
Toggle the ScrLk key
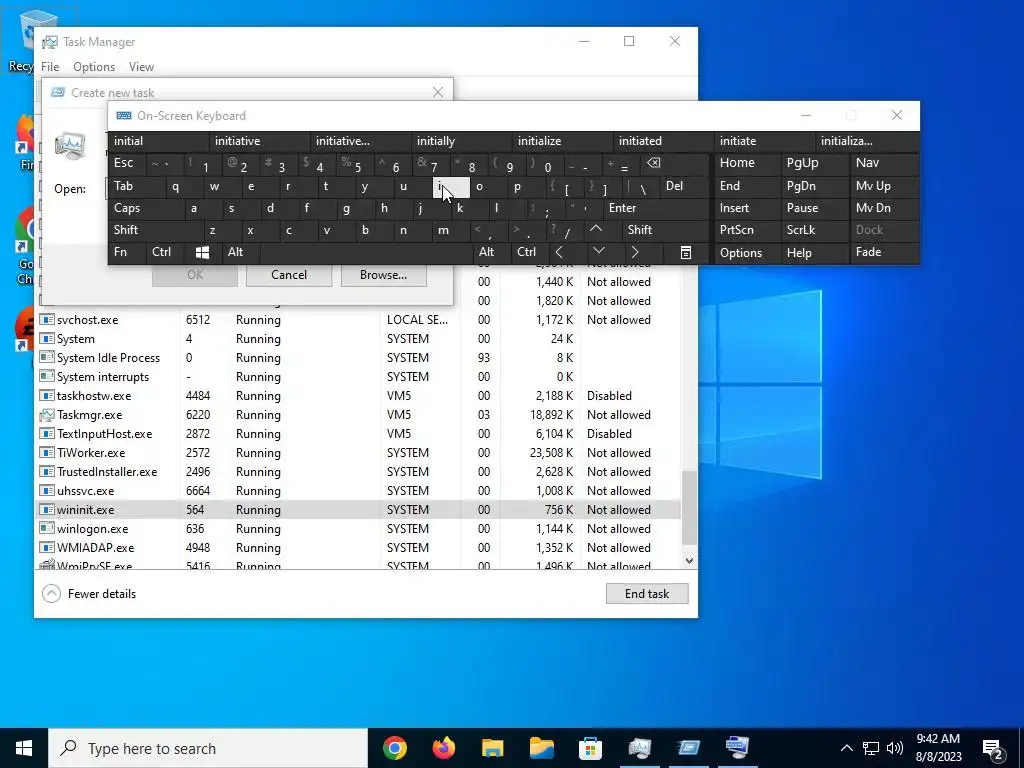pyautogui.click(x=814, y=230)
